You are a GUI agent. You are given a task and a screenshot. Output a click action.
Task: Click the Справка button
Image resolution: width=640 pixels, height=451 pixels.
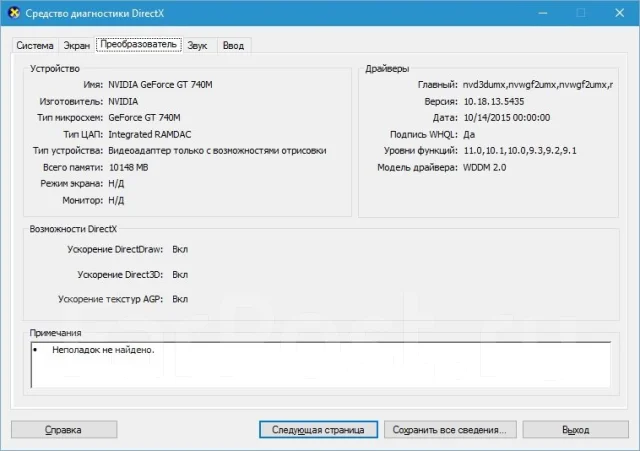pos(64,430)
